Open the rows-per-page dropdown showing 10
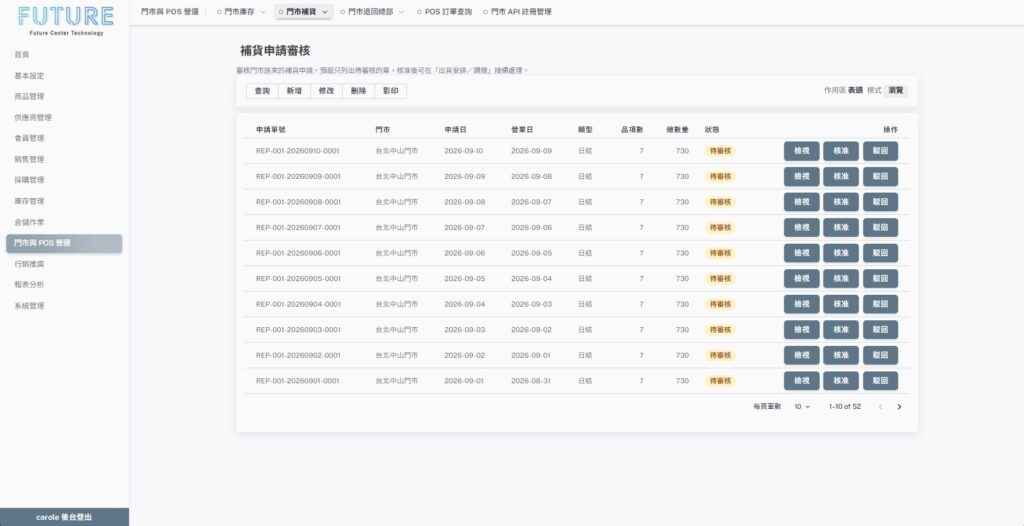 point(802,406)
